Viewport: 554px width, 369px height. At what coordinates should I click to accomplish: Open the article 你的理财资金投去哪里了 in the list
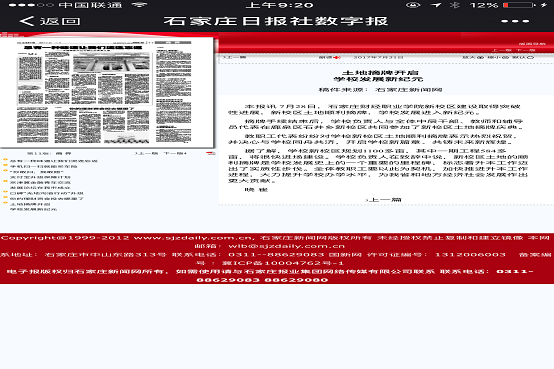tap(47, 199)
